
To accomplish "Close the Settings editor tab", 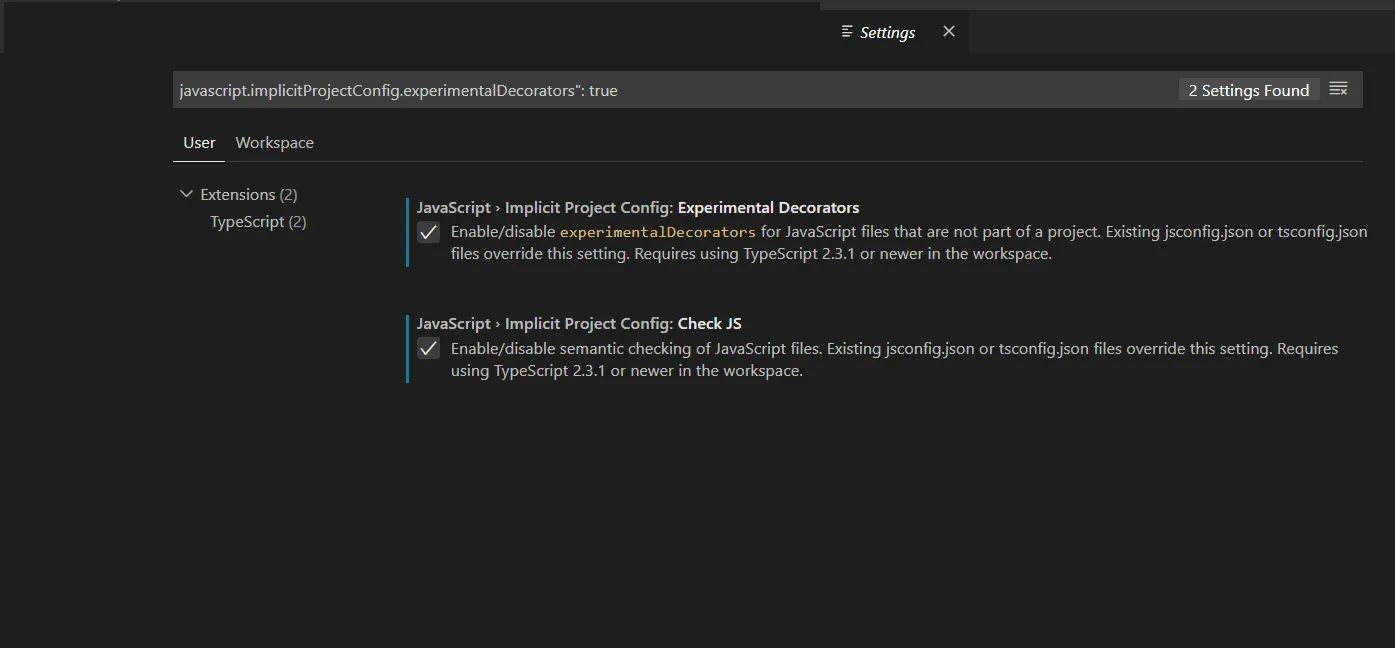I will click(x=949, y=32).
